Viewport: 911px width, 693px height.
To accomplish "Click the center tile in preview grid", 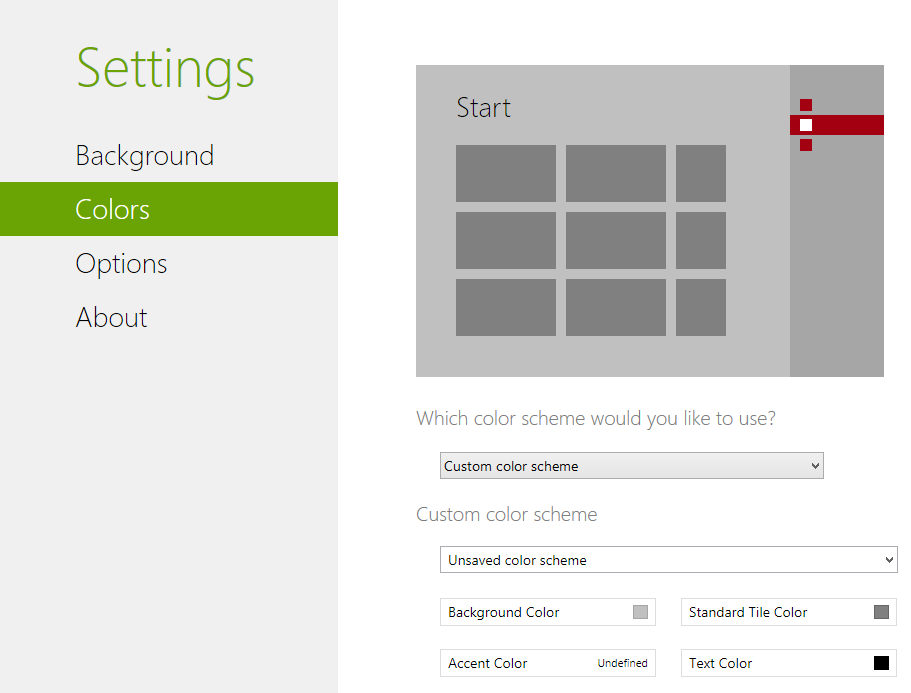I will (615, 240).
